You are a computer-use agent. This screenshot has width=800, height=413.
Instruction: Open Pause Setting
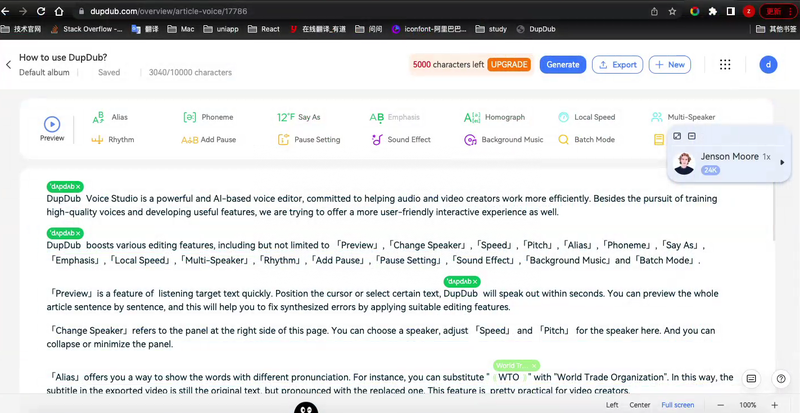[x=309, y=139]
